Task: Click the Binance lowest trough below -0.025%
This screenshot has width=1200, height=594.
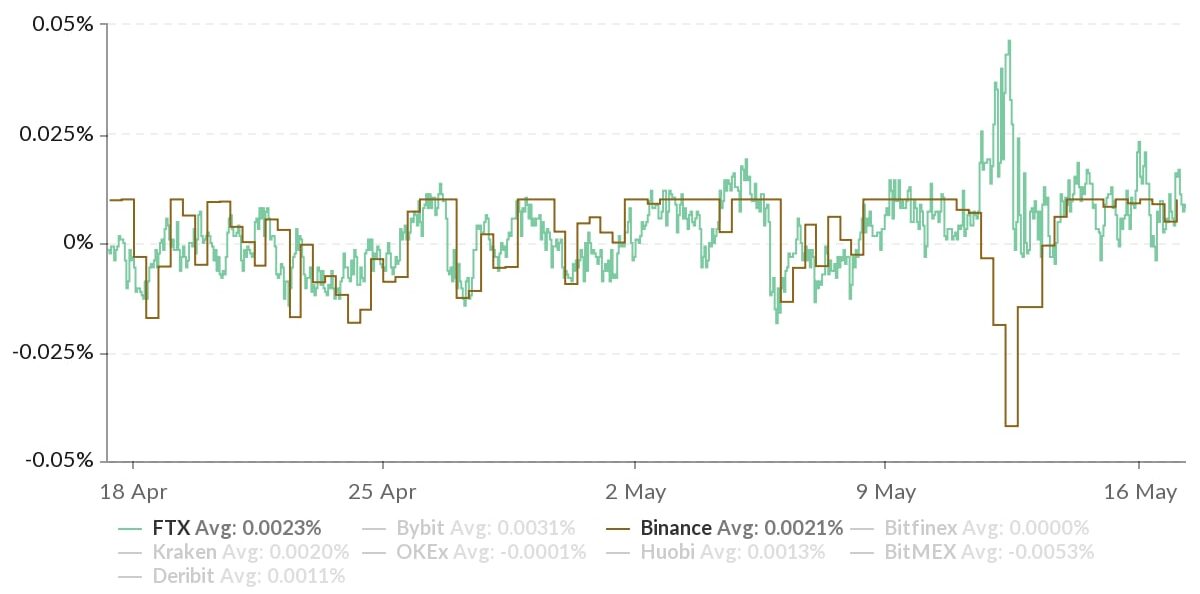Action: coord(1011,426)
